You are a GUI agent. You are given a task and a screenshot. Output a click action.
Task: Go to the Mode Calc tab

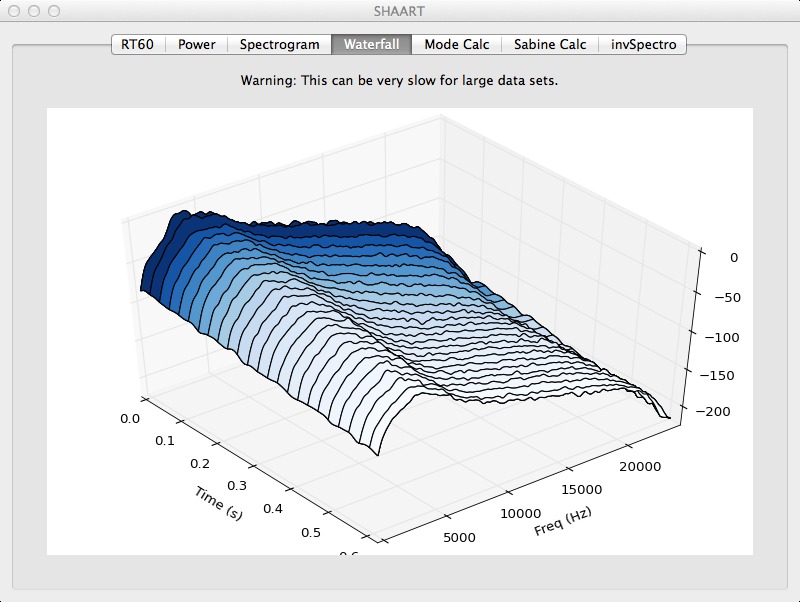pyautogui.click(x=457, y=44)
